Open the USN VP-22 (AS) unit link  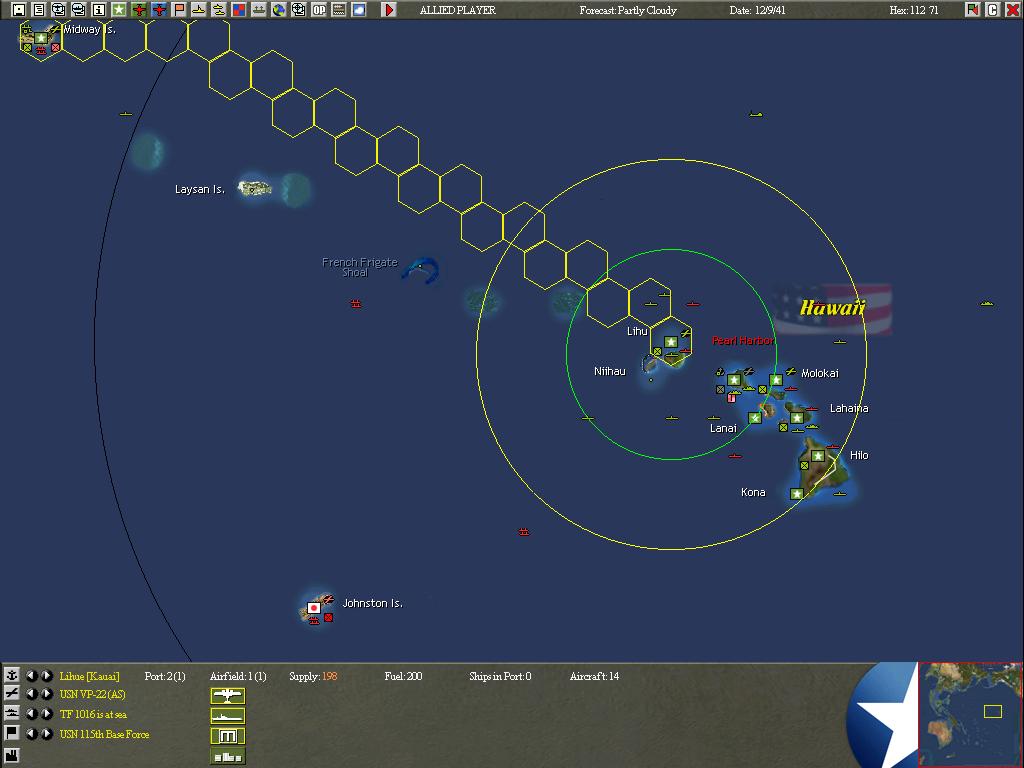point(93,695)
